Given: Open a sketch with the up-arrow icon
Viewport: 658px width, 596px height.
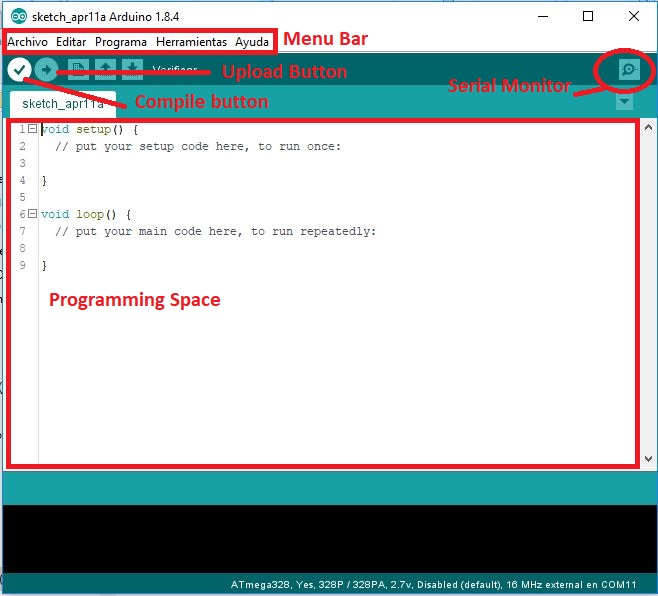Looking at the screenshot, I should point(105,69).
